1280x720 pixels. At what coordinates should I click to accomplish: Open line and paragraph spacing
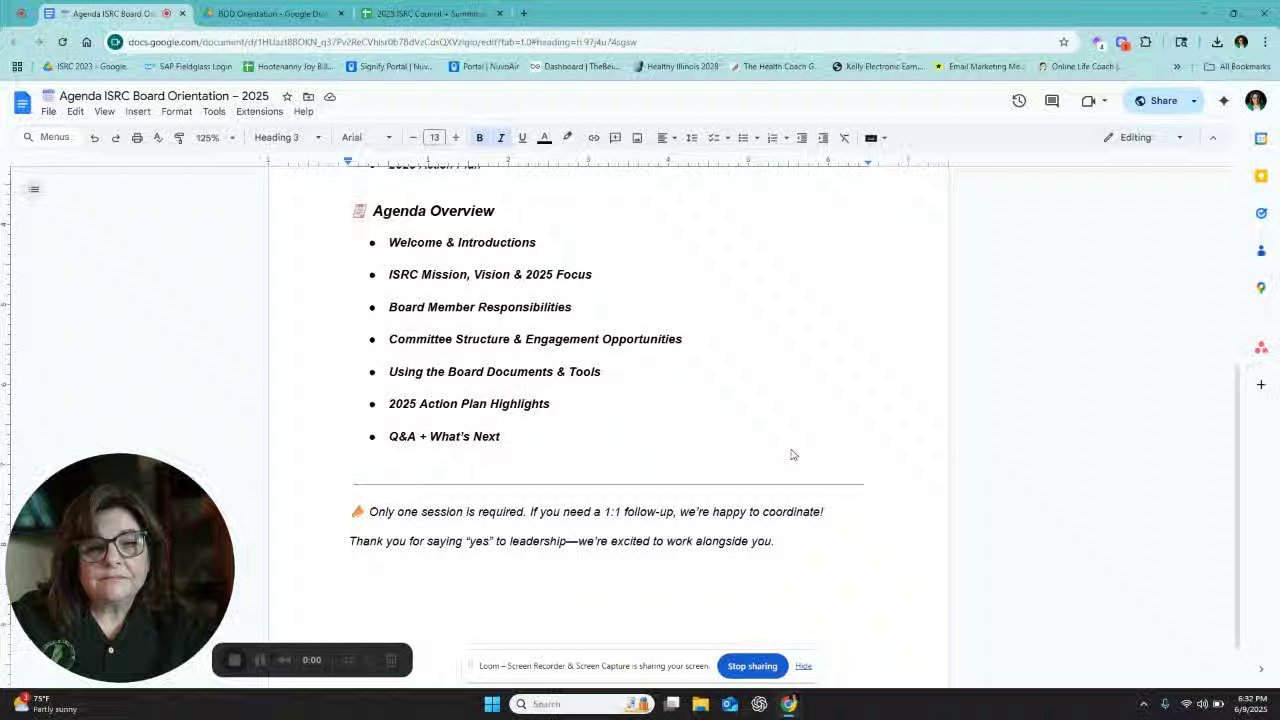(x=691, y=138)
